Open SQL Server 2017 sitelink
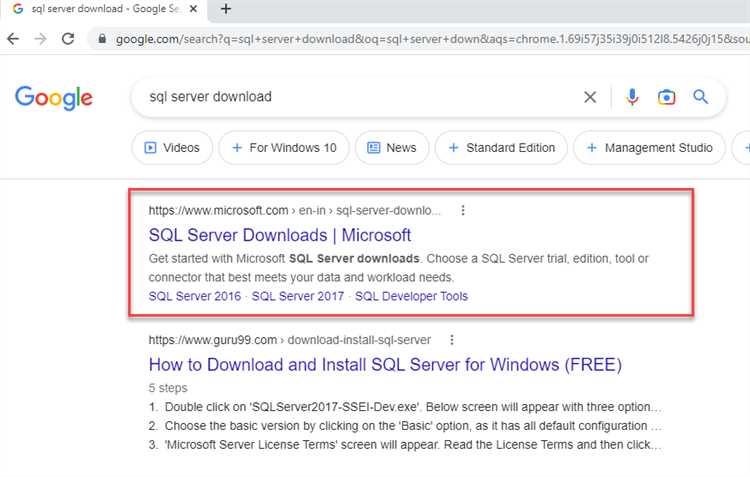Screen dimensions: 750x477 point(298,296)
